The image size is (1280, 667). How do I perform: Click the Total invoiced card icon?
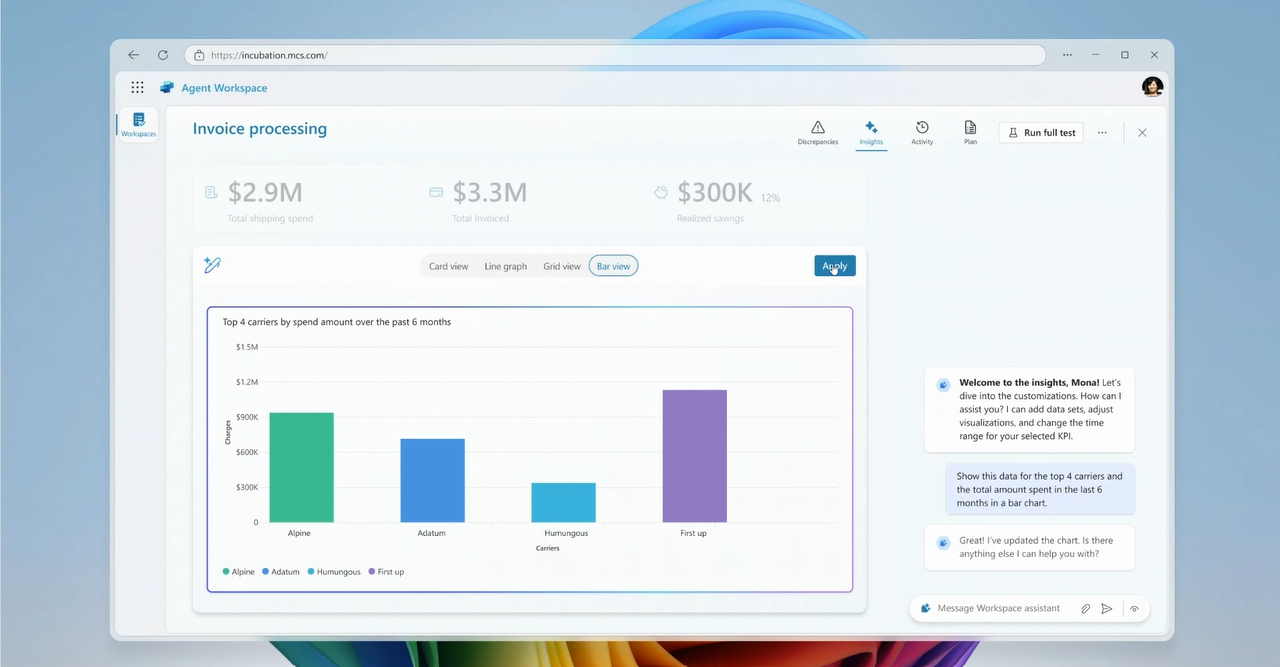(436, 192)
